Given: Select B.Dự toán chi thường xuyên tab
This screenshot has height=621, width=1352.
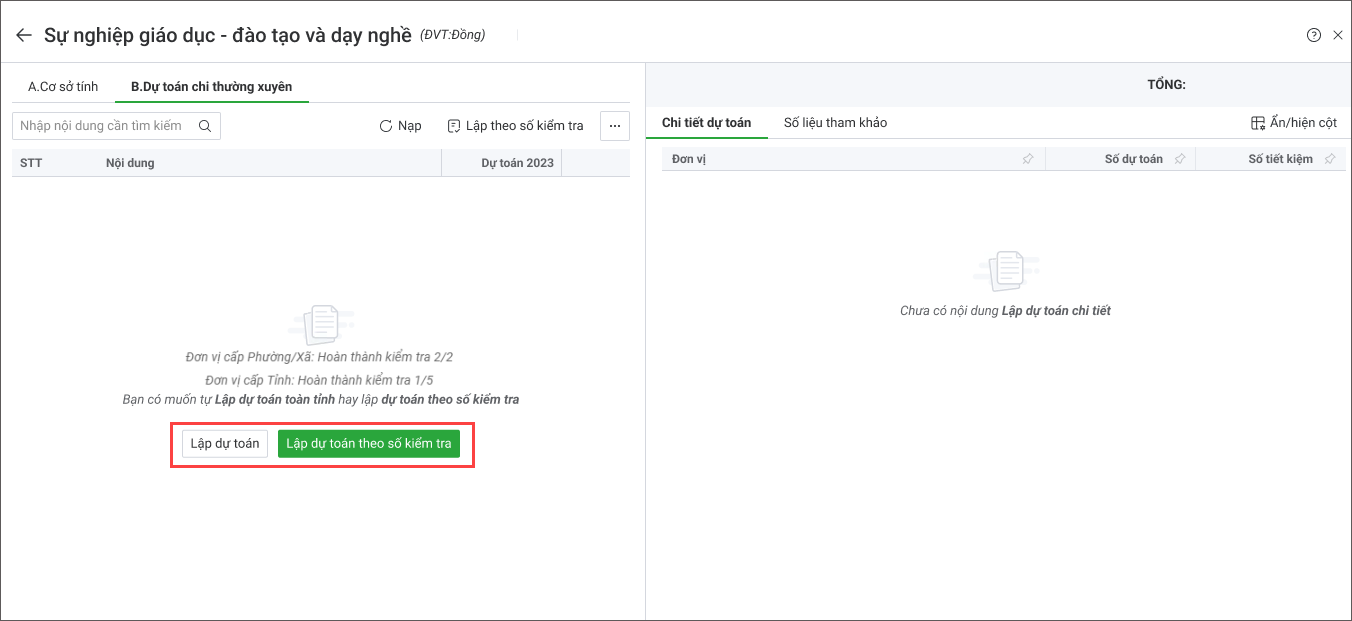Looking at the screenshot, I should click(x=211, y=87).
